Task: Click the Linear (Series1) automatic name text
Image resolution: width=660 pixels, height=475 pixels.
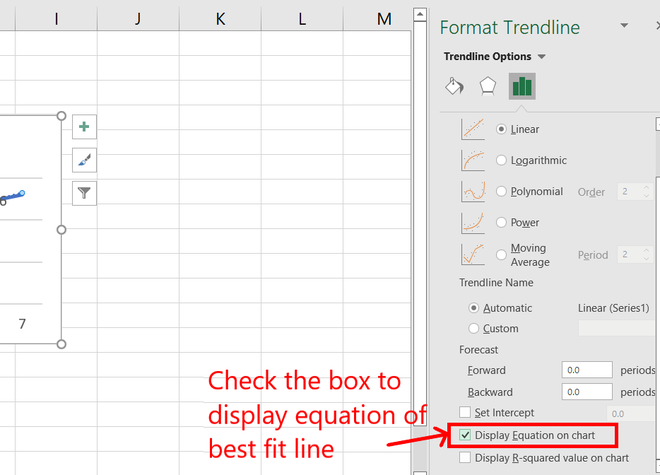Action: click(x=614, y=308)
